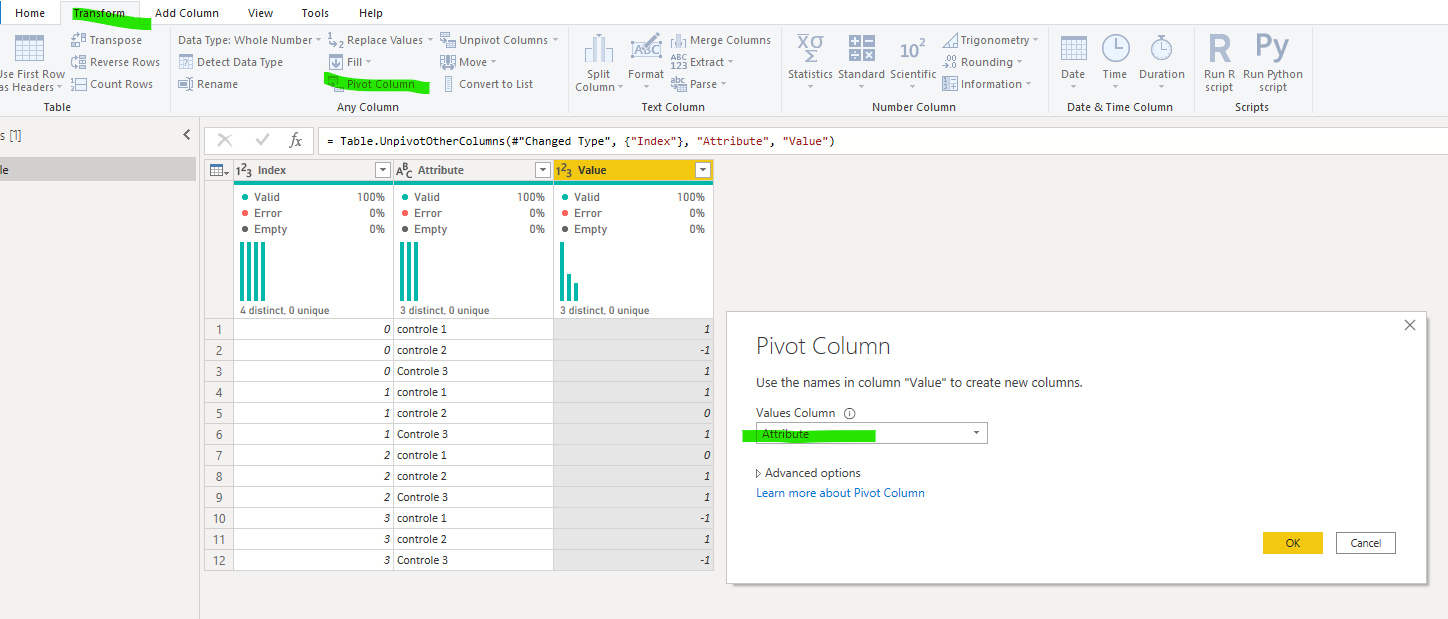
Task: Switch to the Help tab
Action: [371, 13]
